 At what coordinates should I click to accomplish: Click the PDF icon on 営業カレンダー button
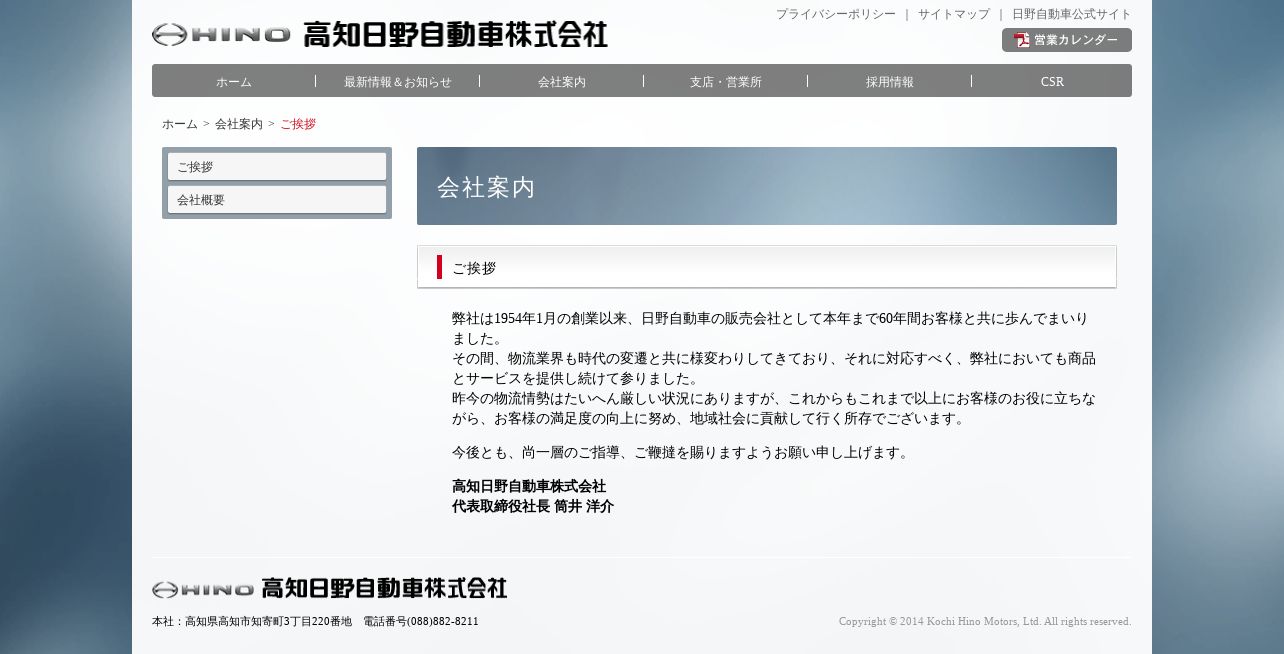click(x=1021, y=40)
